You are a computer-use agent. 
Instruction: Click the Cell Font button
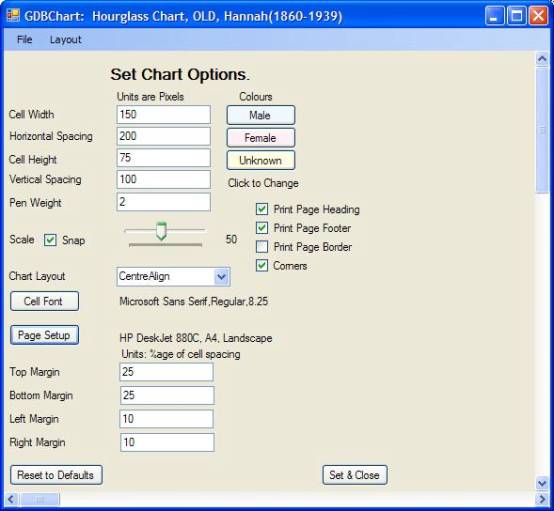tap(45, 301)
